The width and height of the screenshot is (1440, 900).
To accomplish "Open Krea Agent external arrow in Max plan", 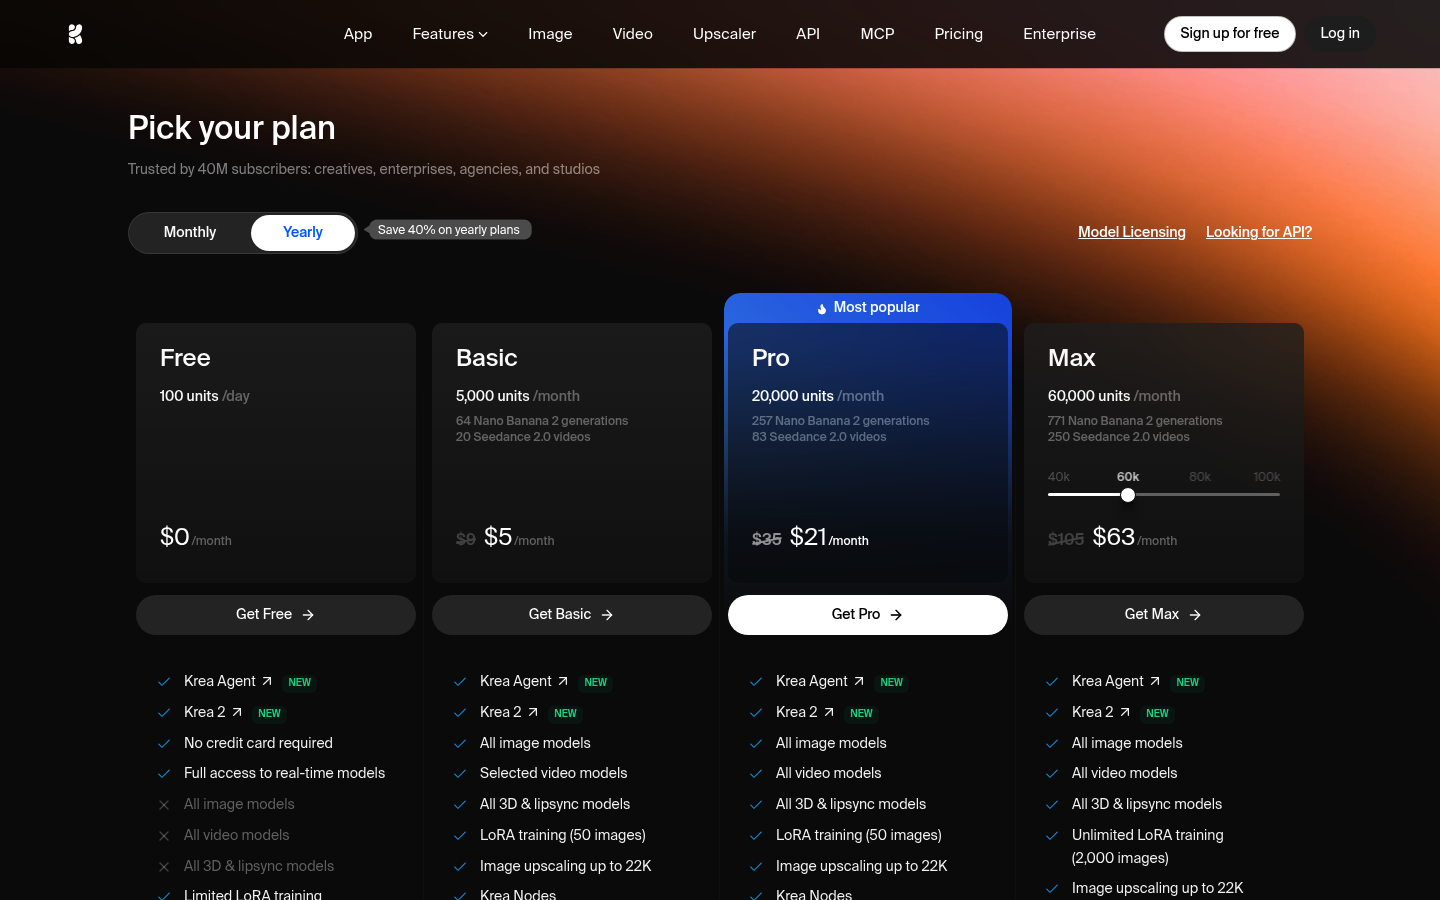I will [x=1155, y=681].
